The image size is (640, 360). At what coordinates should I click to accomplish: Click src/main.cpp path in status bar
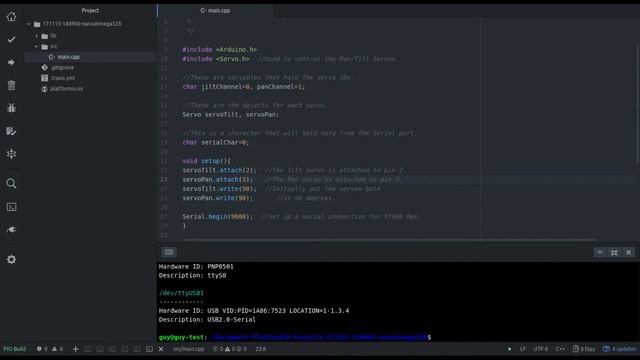tap(189, 349)
